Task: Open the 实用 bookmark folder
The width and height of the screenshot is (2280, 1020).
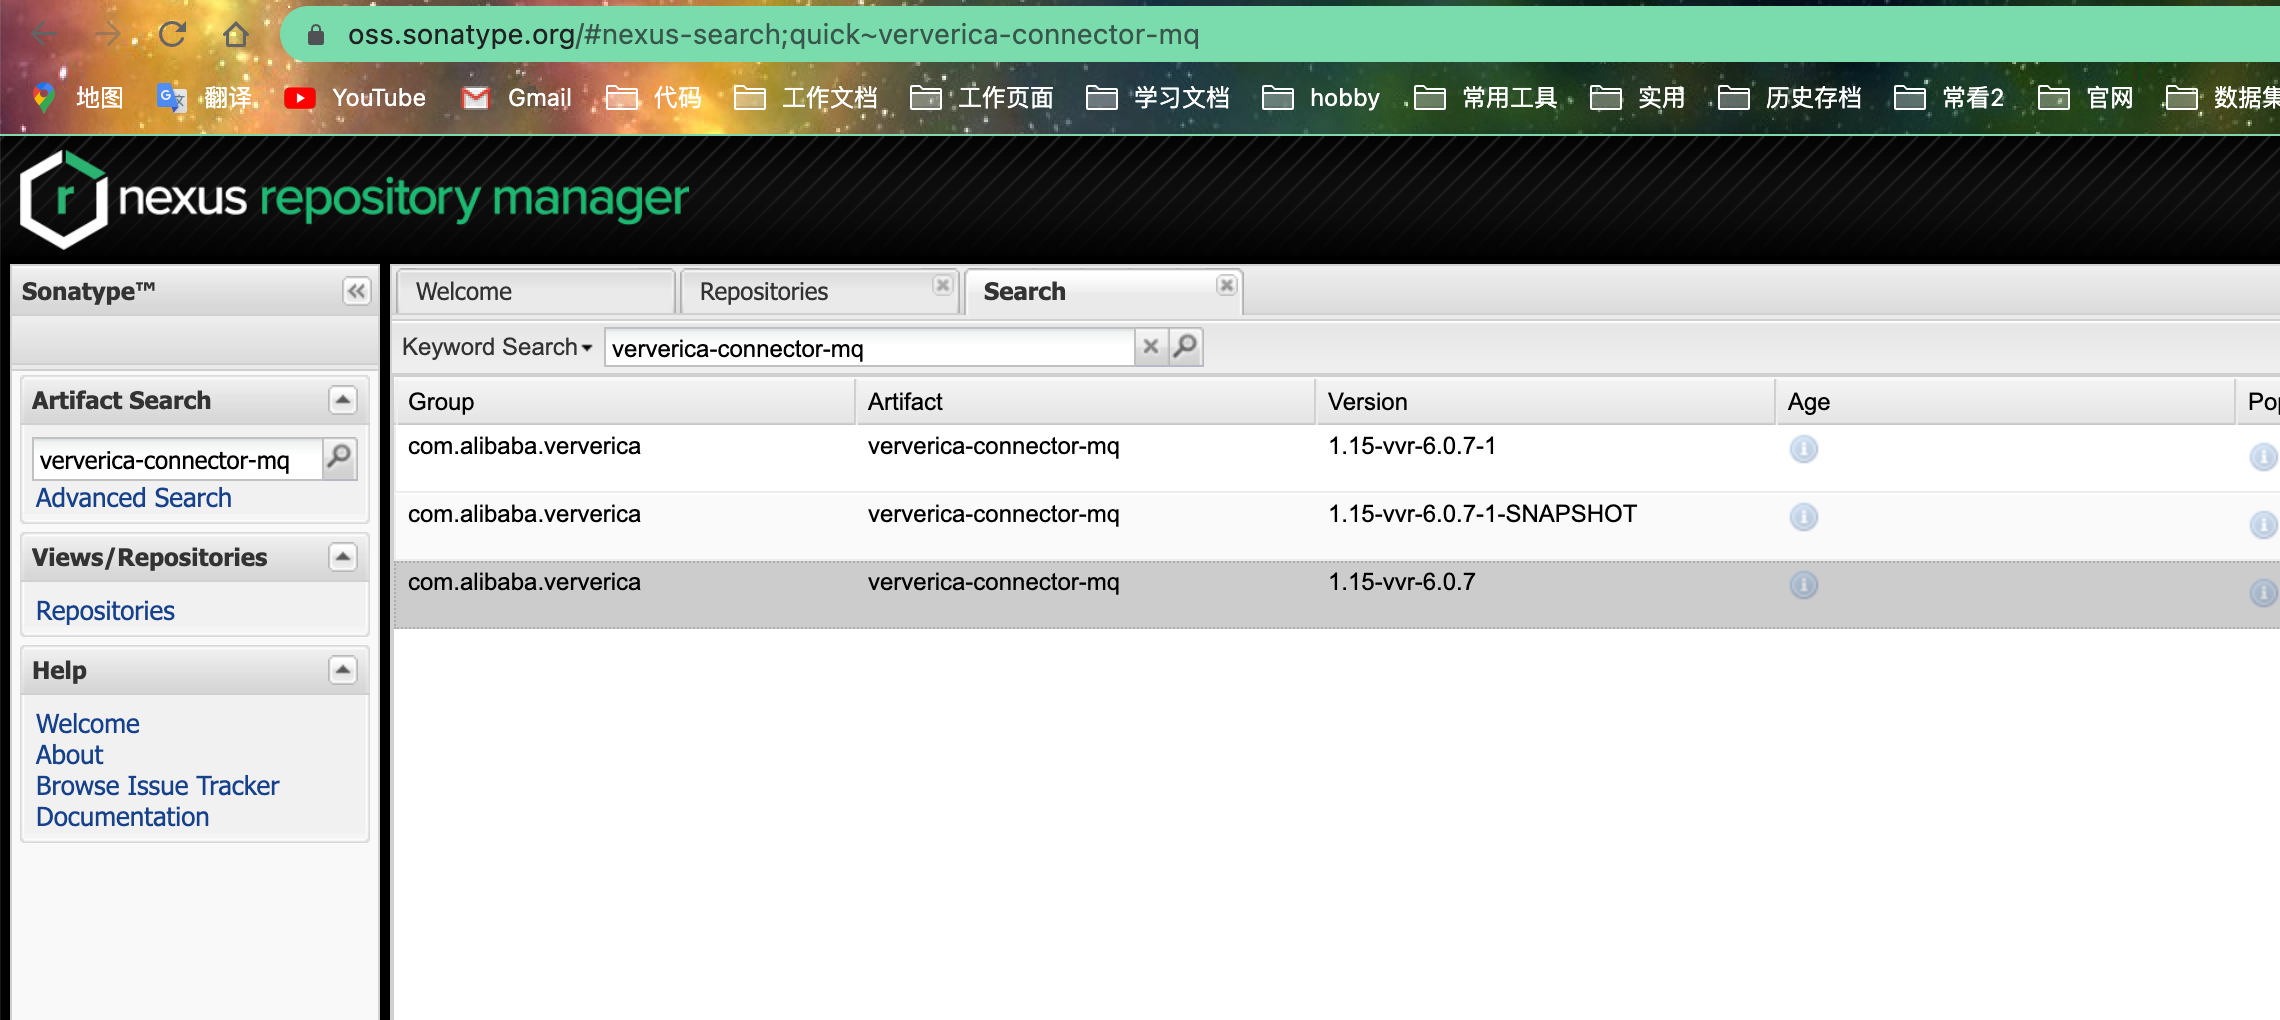Action: coord(1638,98)
